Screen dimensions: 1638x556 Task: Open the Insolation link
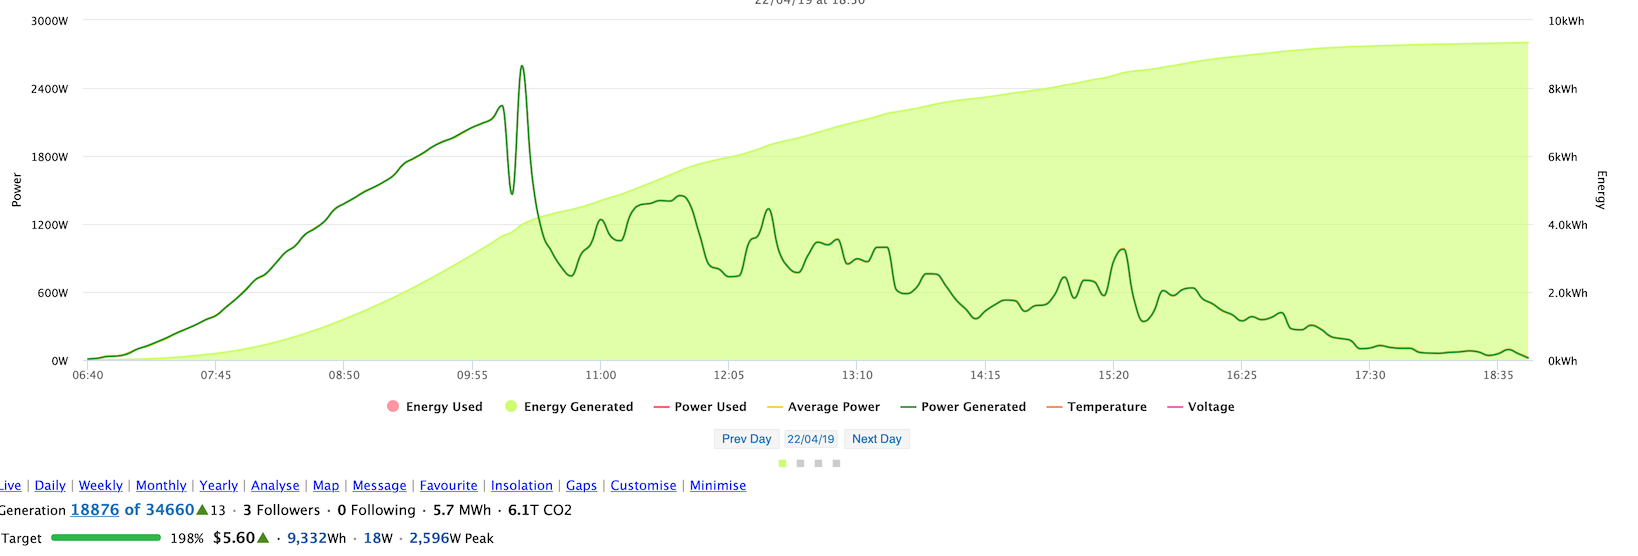(x=522, y=486)
